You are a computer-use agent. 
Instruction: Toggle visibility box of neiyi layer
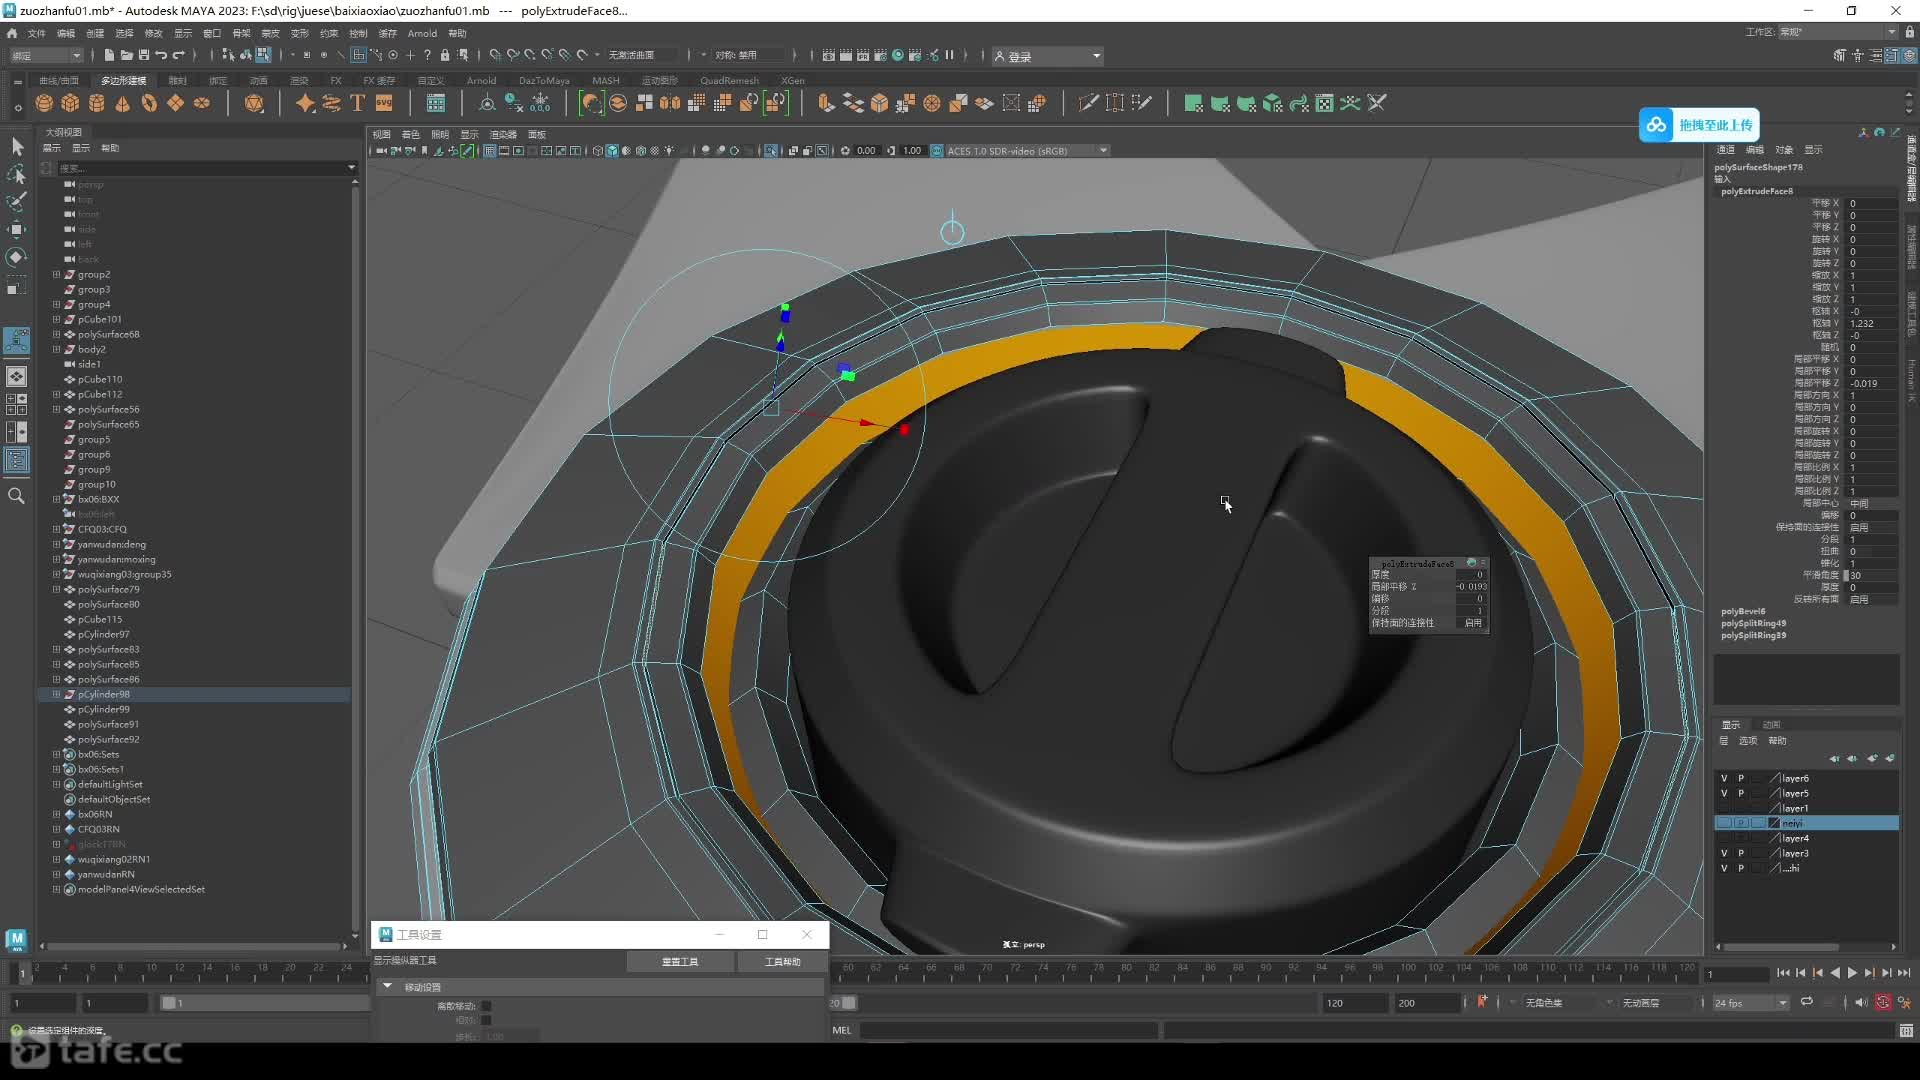1724,823
